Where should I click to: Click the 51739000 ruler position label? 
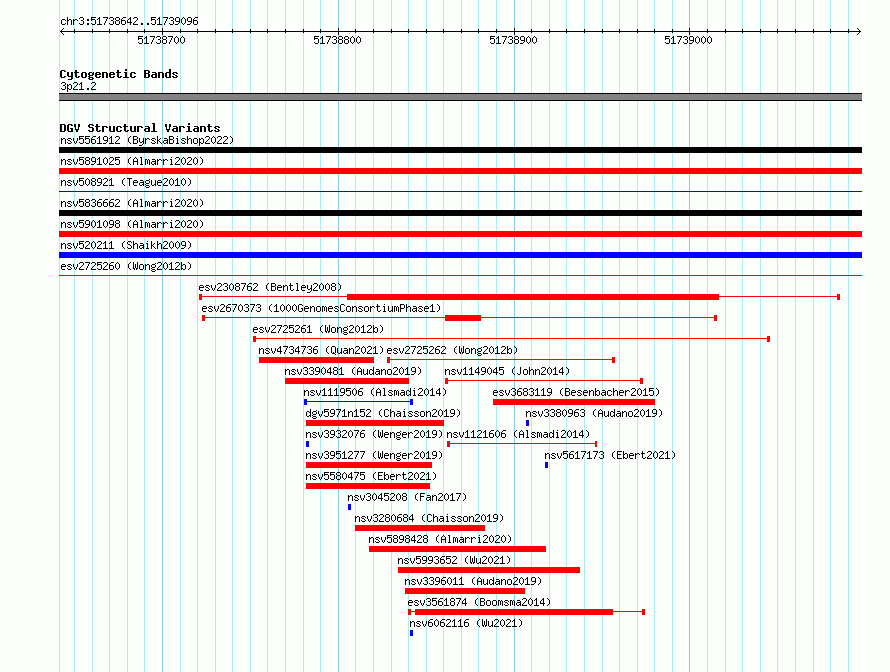coord(688,40)
